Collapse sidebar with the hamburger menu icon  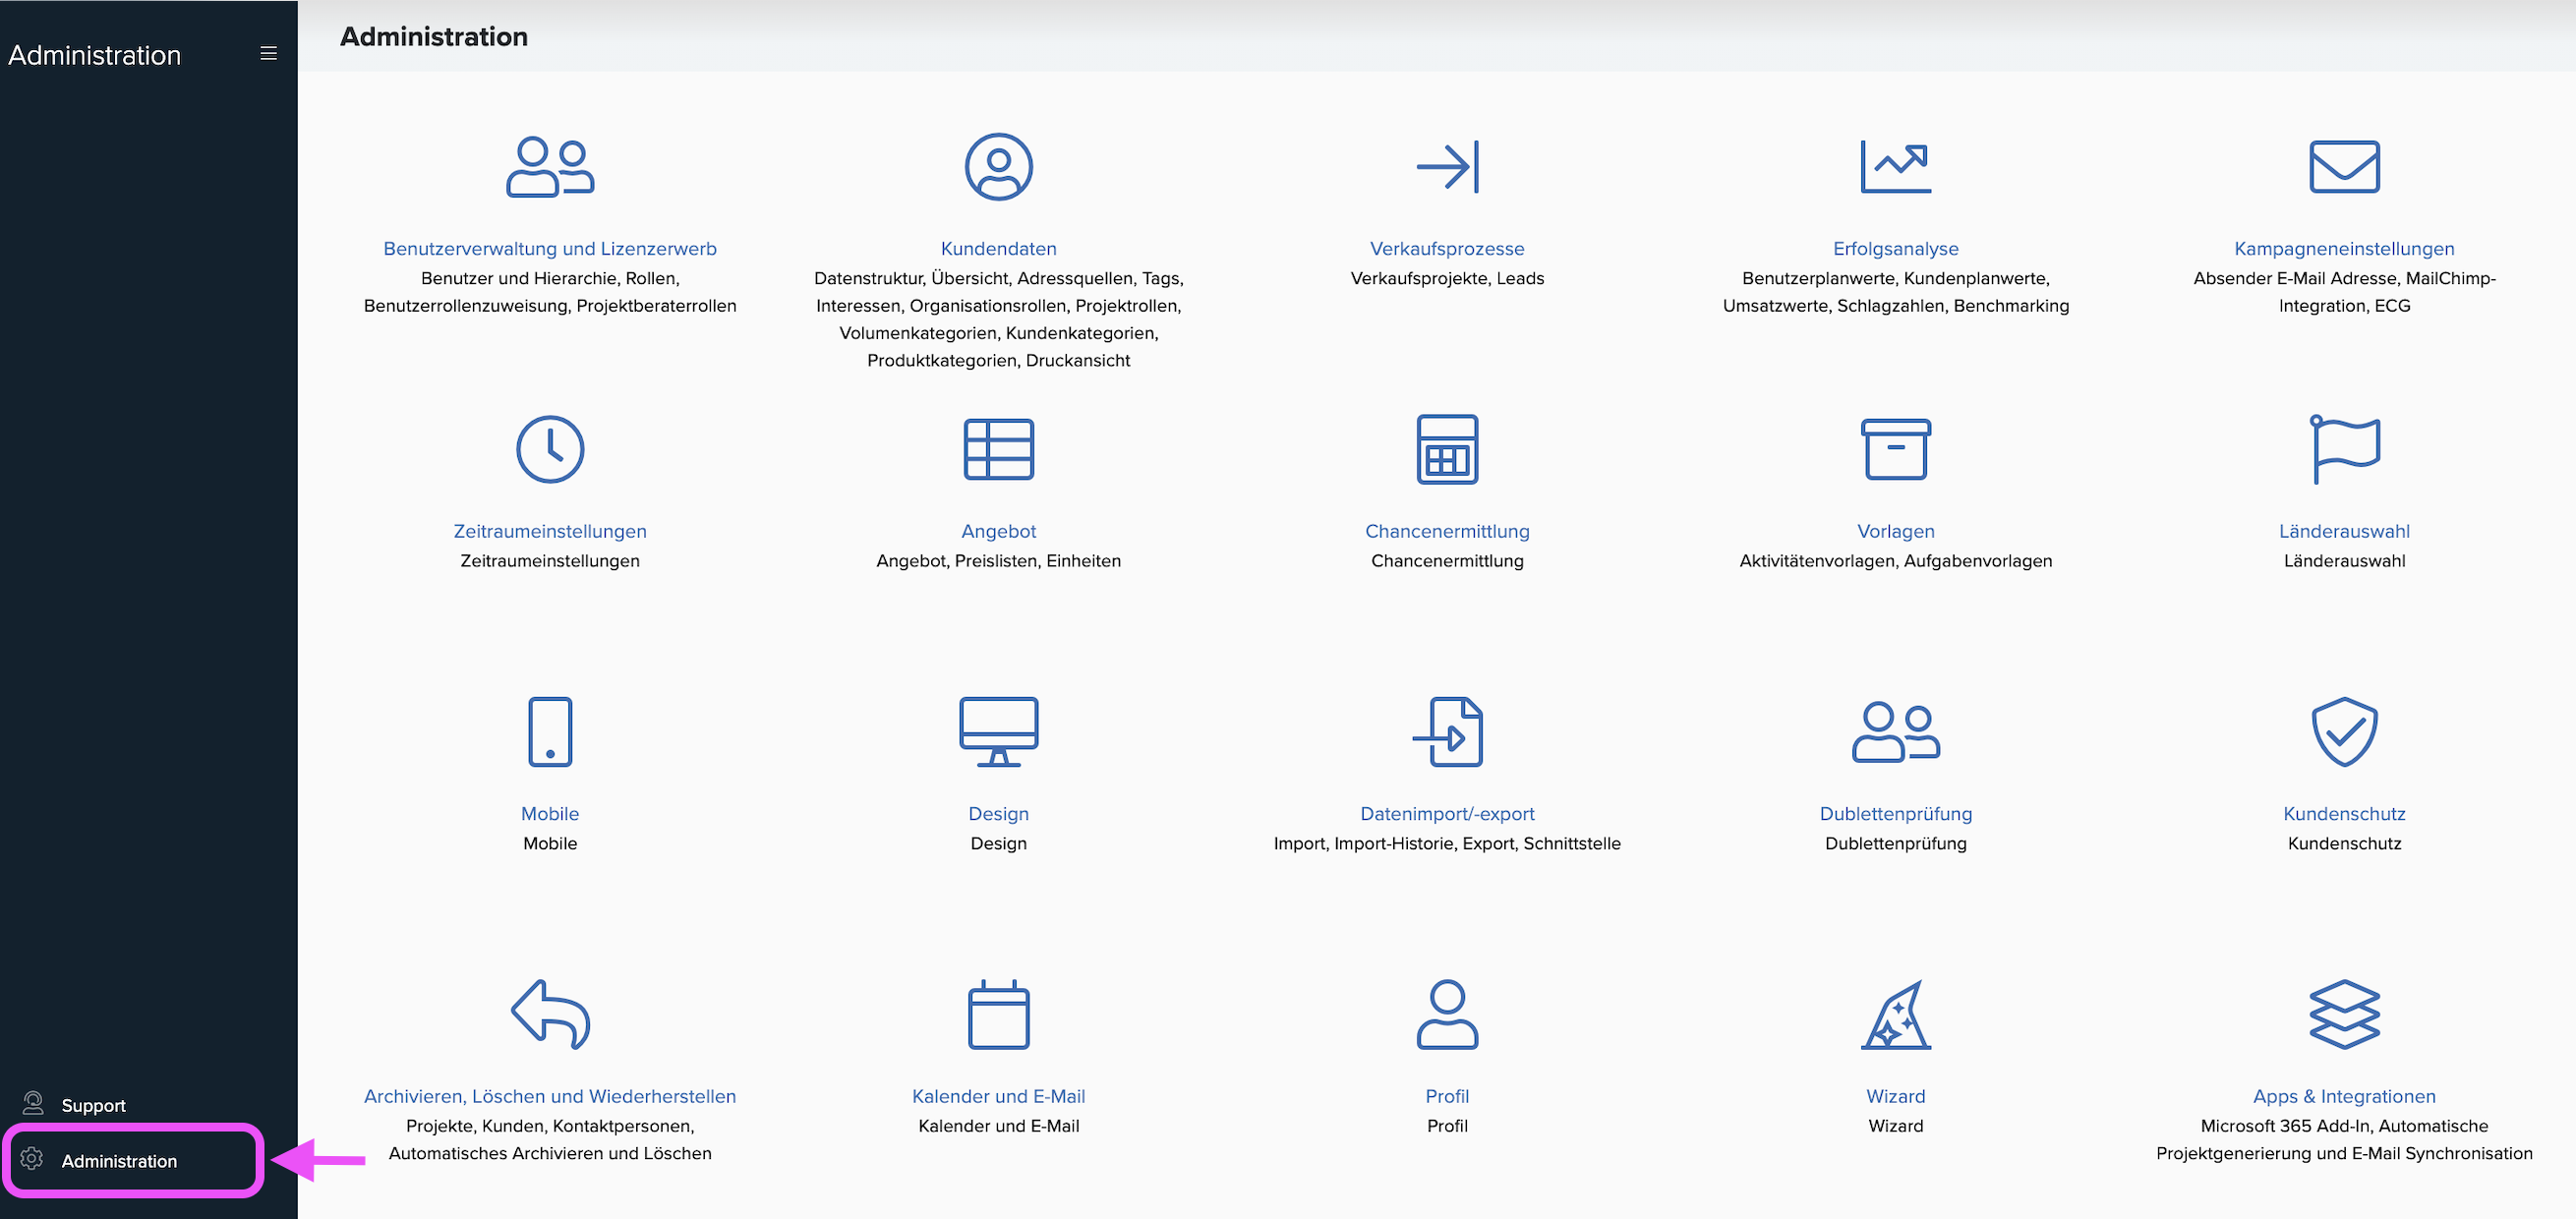click(268, 54)
